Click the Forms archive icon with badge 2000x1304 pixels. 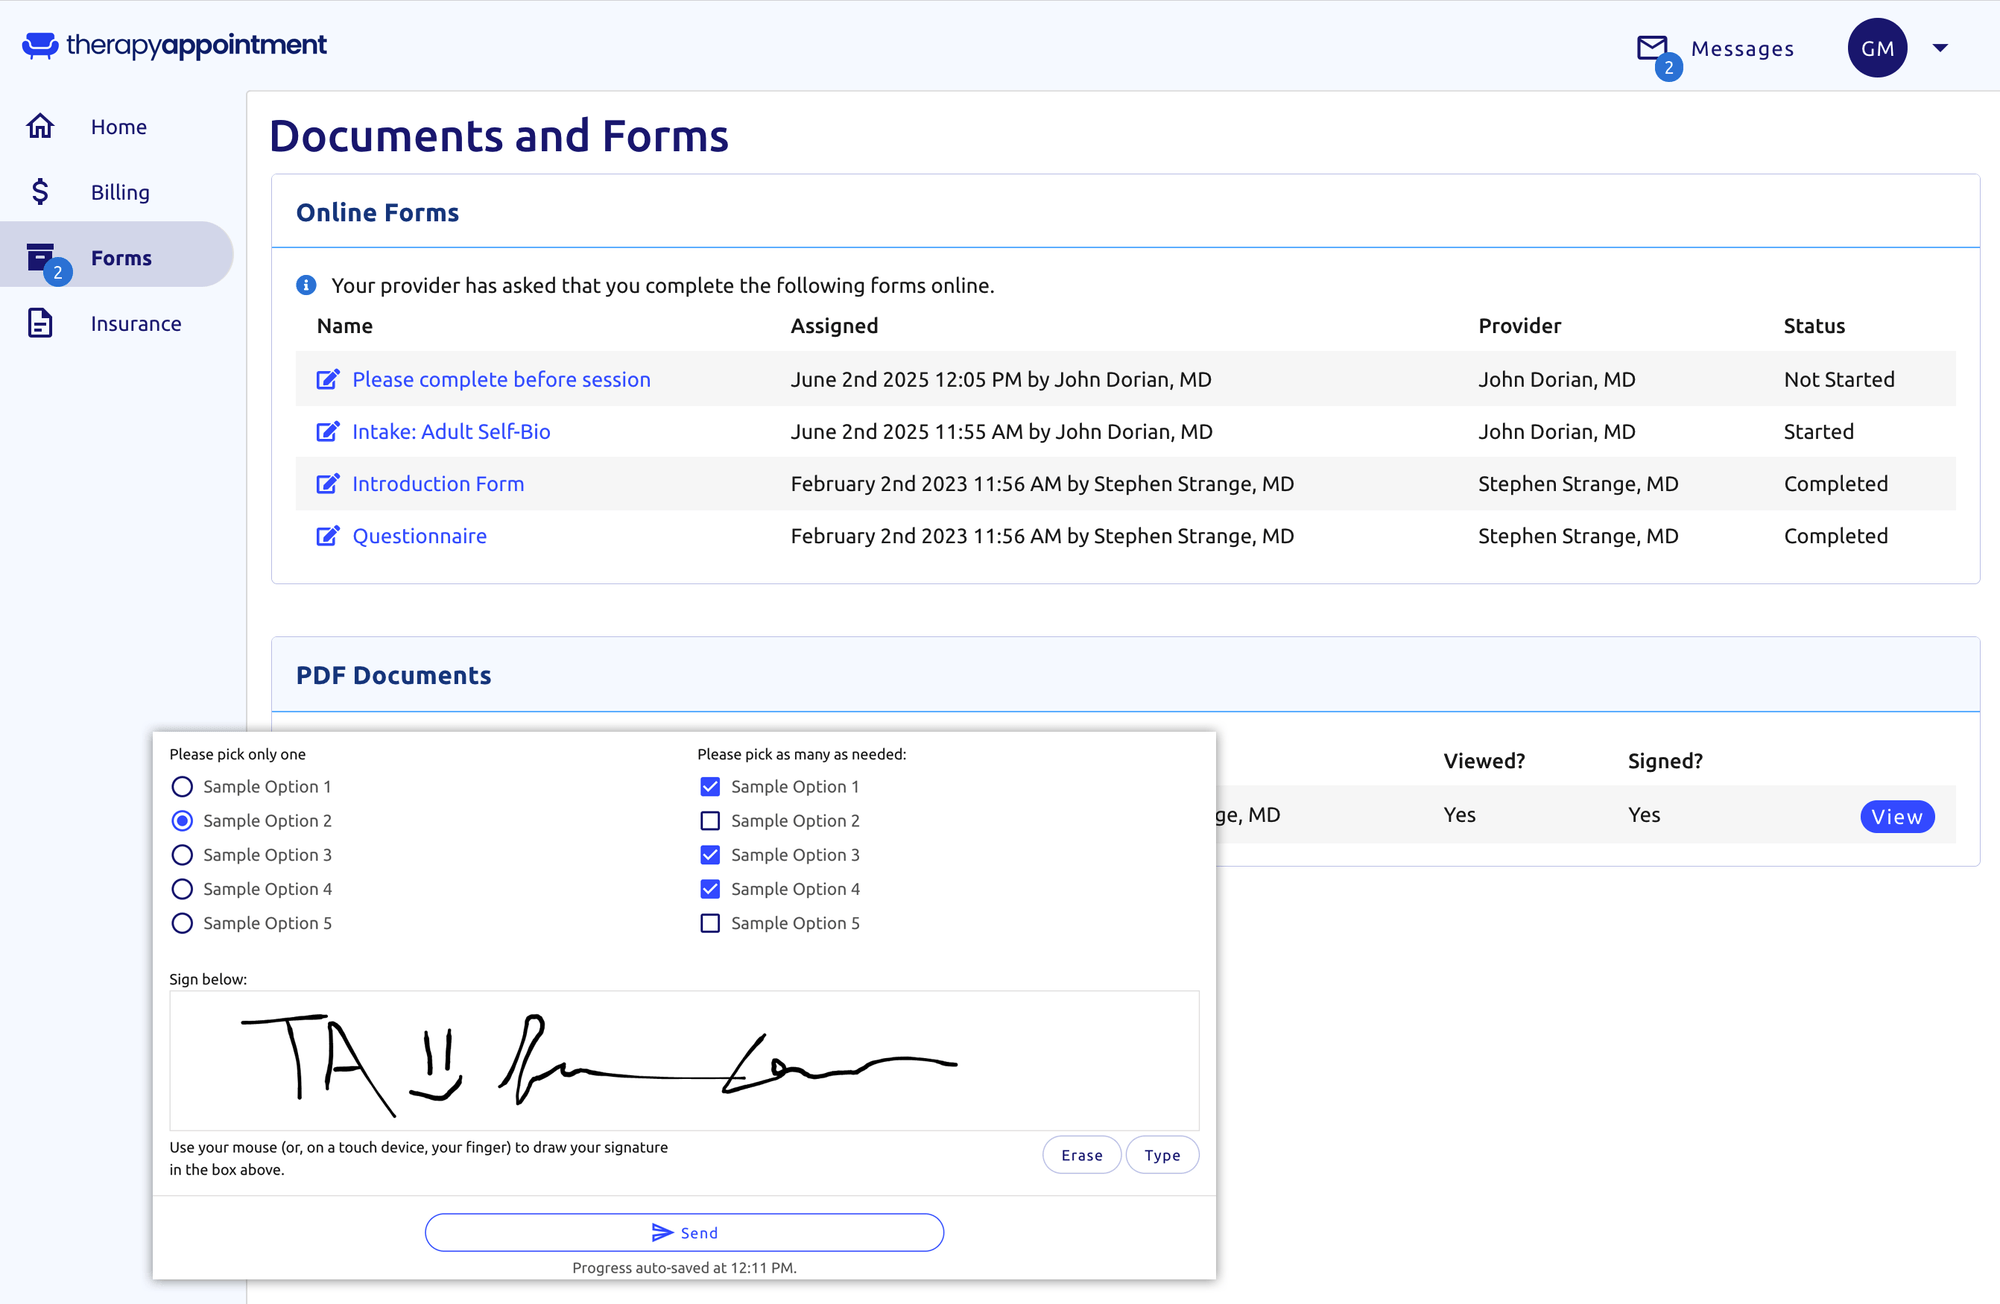41,258
